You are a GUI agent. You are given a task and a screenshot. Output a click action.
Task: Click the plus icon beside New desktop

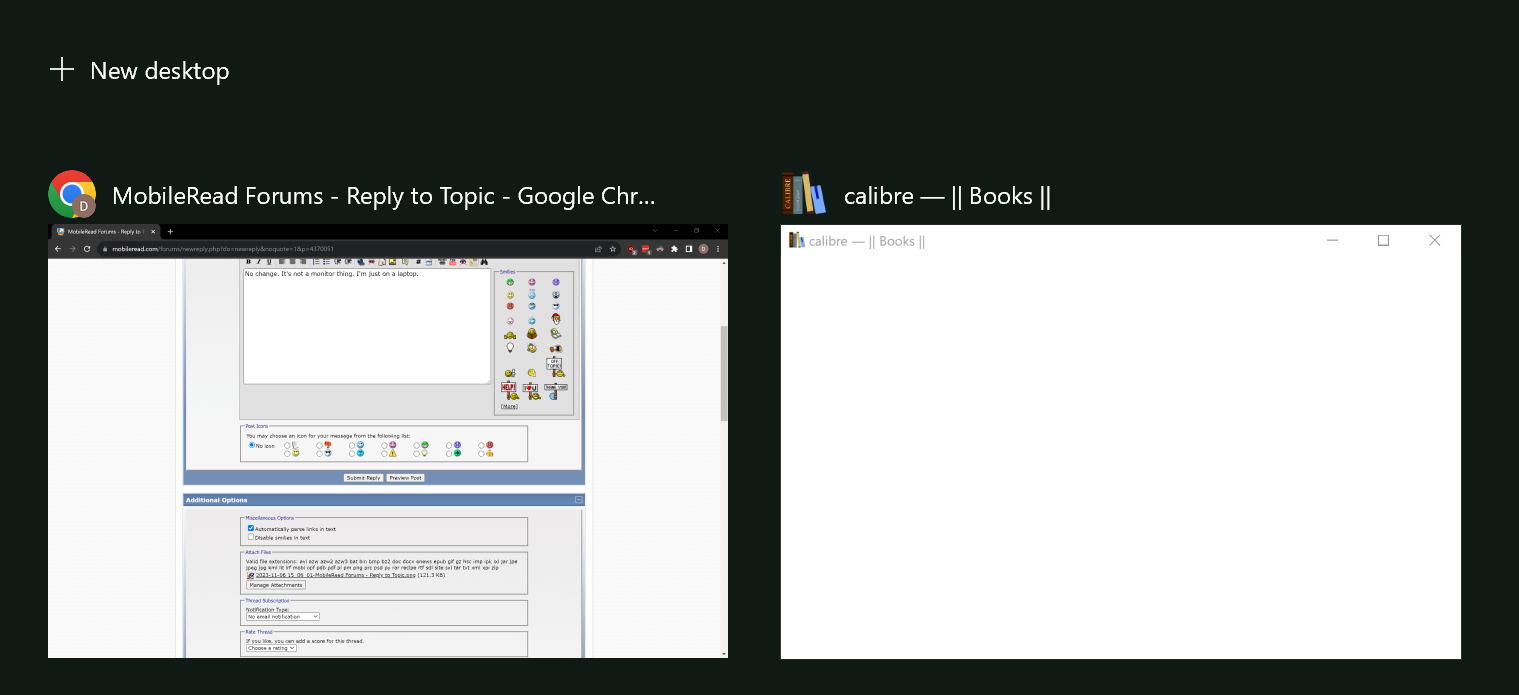(x=62, y=69)
